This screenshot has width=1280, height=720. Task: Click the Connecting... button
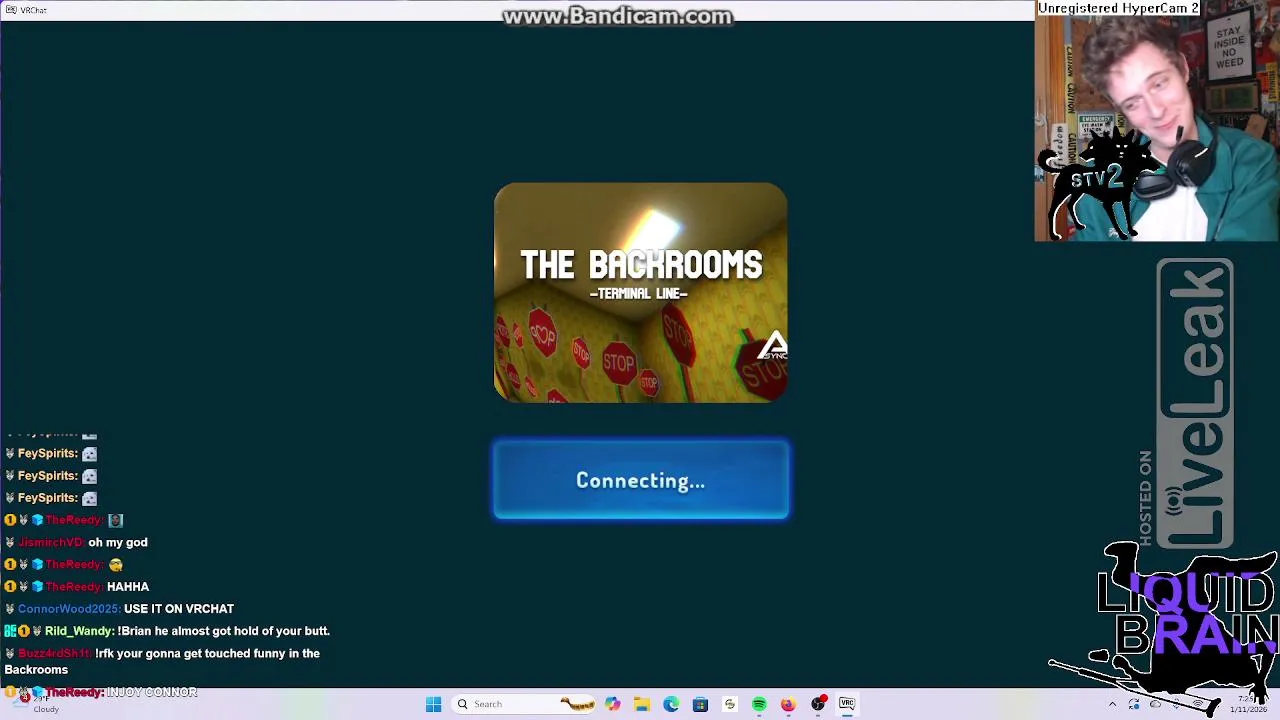pos(640,480)
